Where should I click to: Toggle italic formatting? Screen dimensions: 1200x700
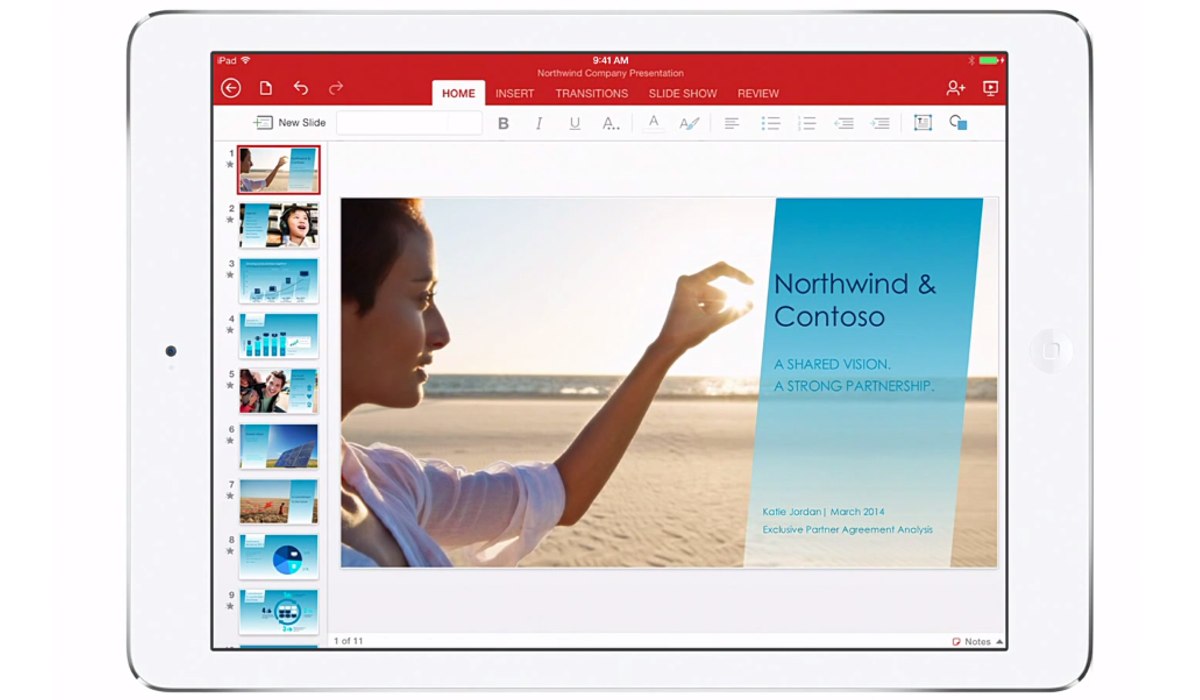(x=539, y=123)
